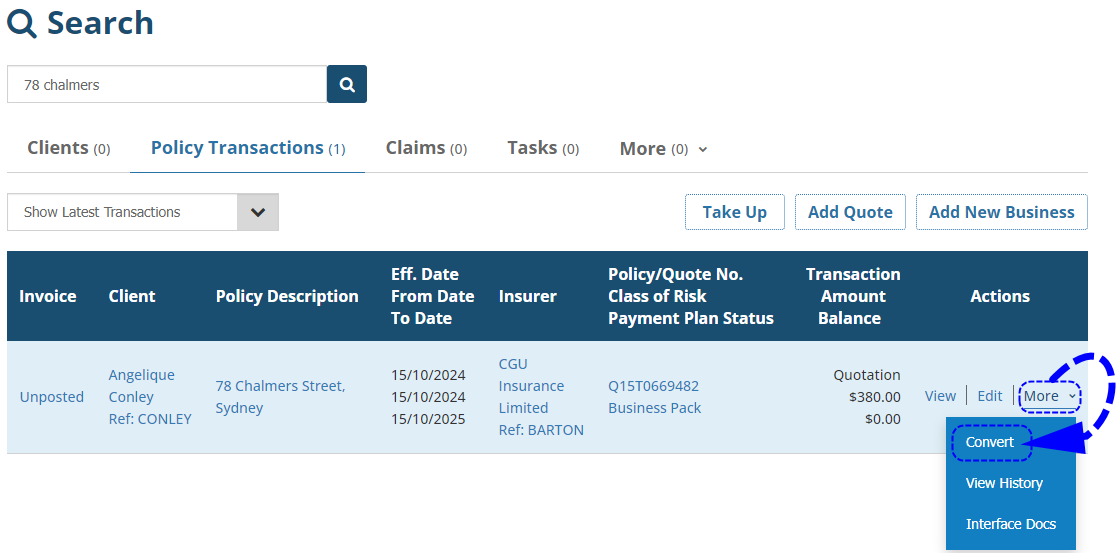Expand the More actions dropdown in row
This screenshot has width=1119, height=553.
coord(1050,396)
